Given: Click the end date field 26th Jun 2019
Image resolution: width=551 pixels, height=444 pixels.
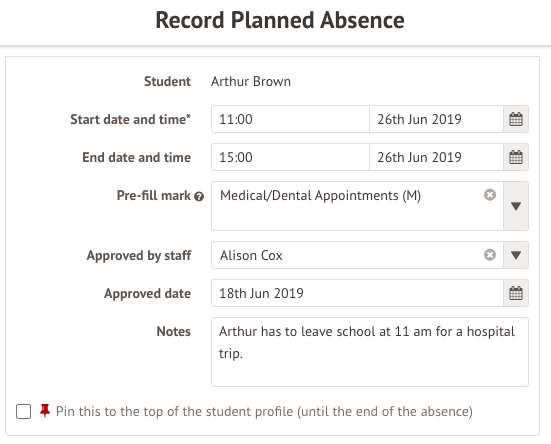Looking at the screenshot, I should click(436, 157).
